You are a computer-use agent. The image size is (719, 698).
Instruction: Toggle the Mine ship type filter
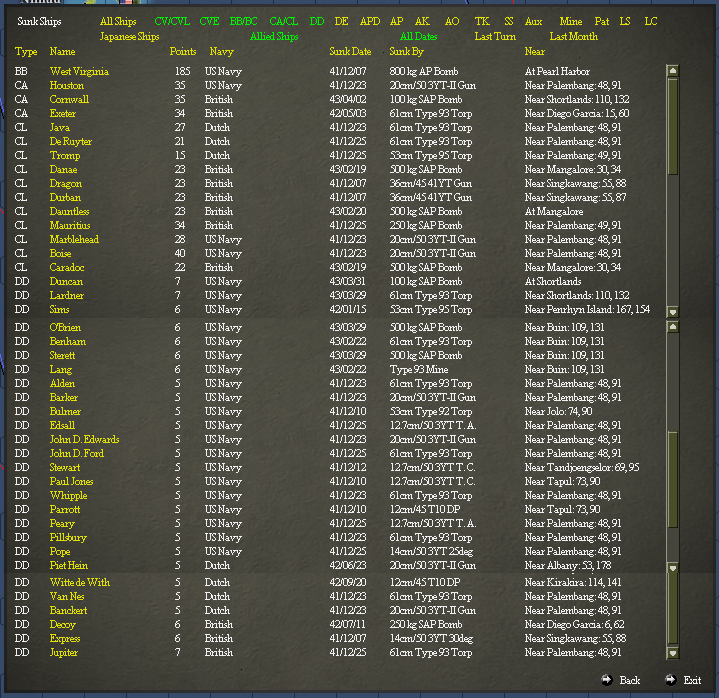pos(571,22)
